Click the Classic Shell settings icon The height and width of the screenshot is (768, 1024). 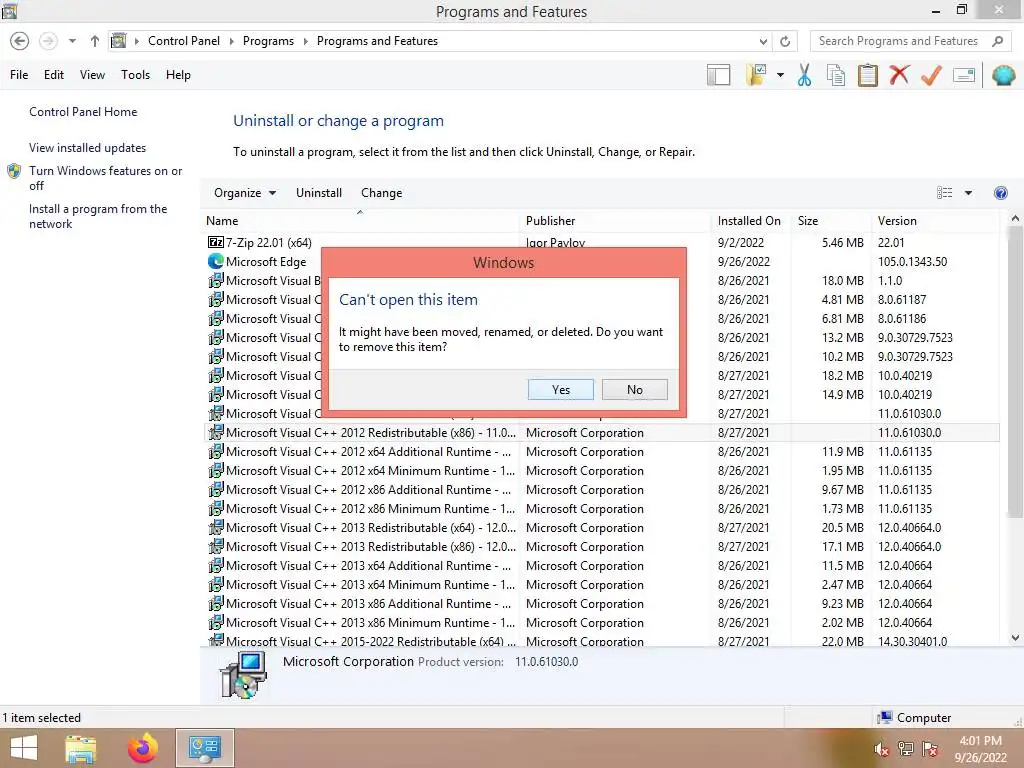(1004, 75)
